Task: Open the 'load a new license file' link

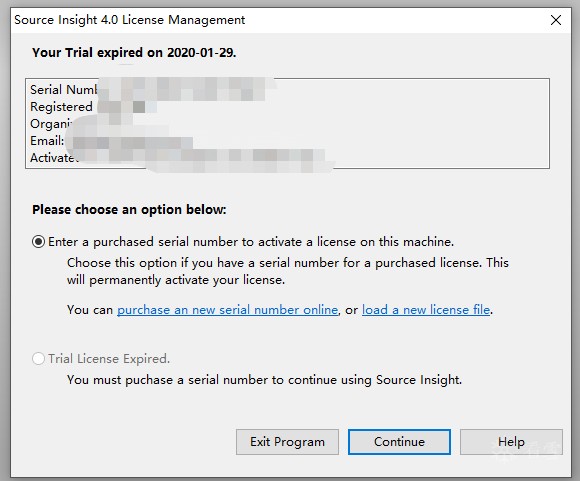Action: click(426, 310)
